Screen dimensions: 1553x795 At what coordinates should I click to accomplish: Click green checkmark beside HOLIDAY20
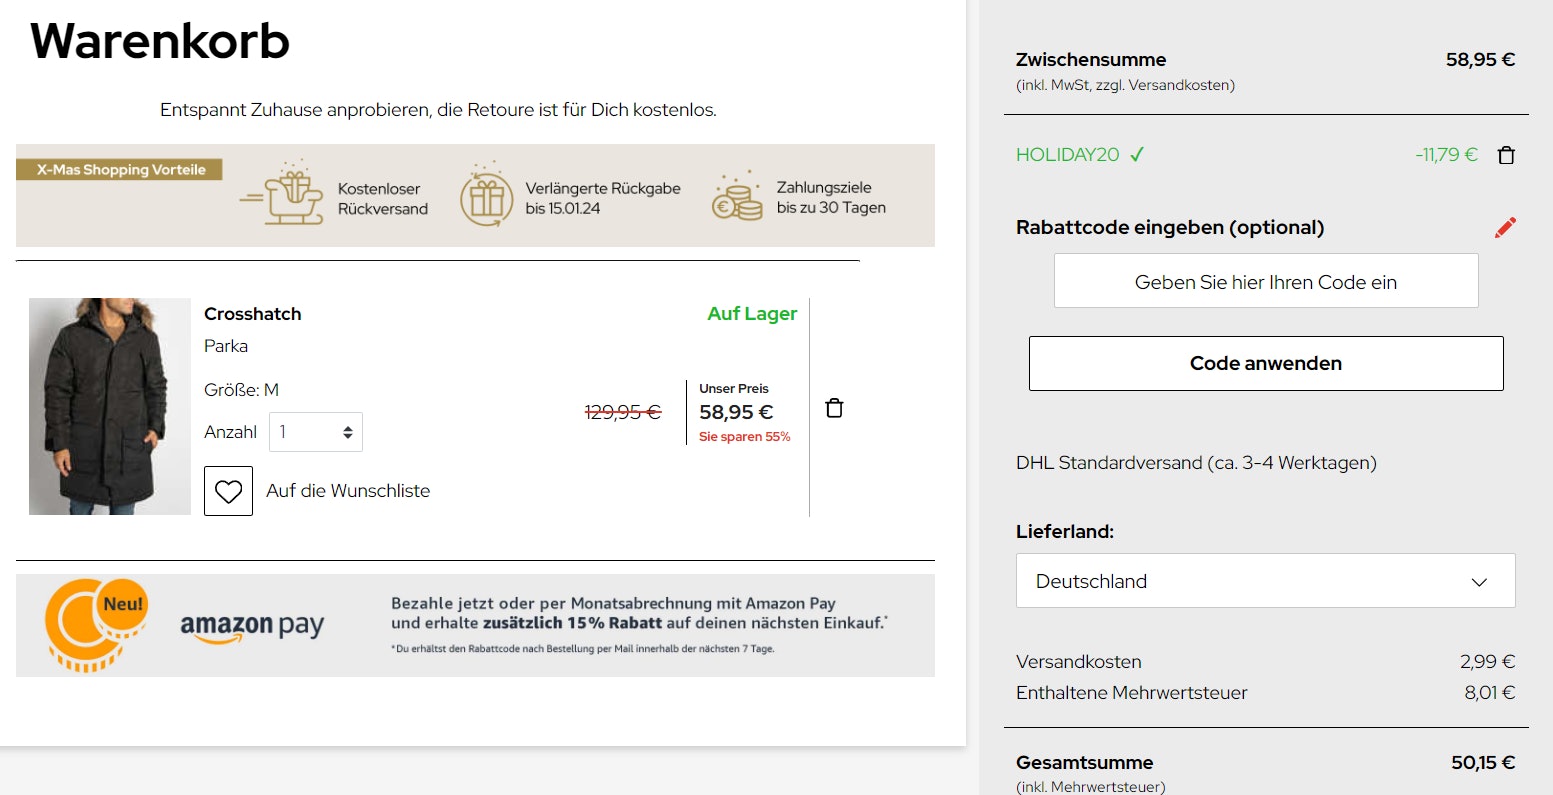tap(1138, 155)
